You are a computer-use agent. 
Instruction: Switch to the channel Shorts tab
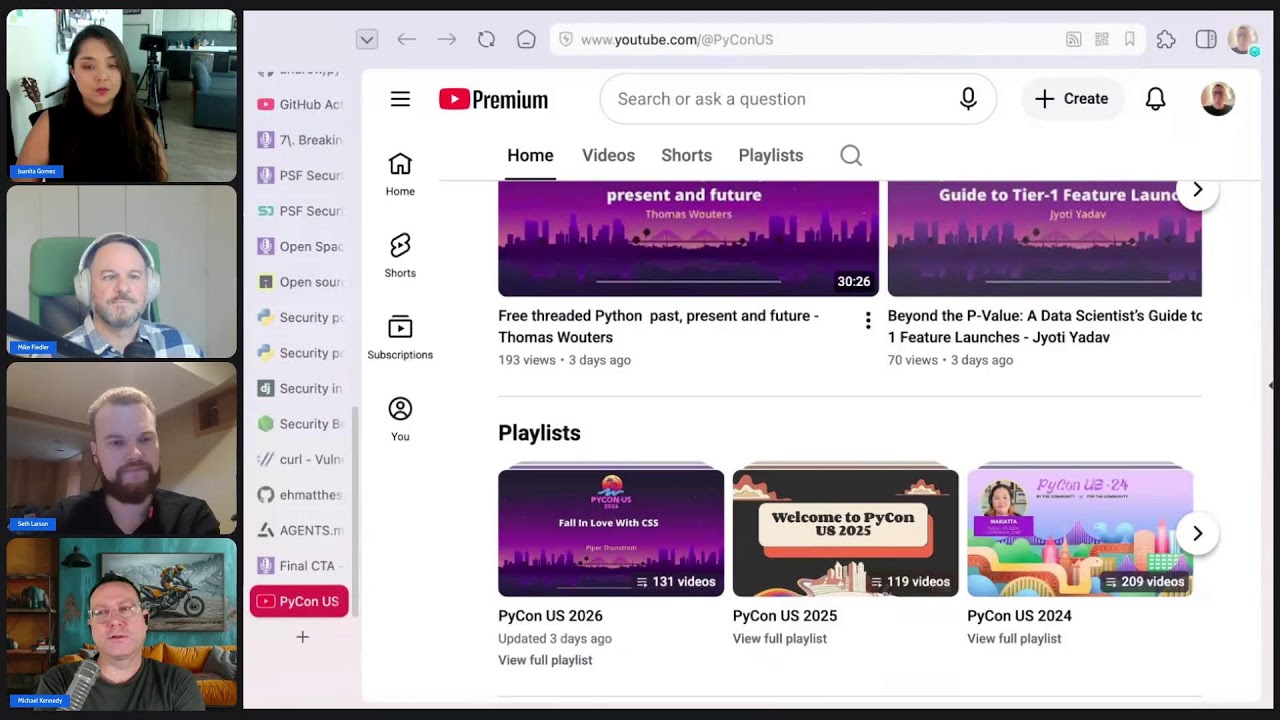pos(686,155)
